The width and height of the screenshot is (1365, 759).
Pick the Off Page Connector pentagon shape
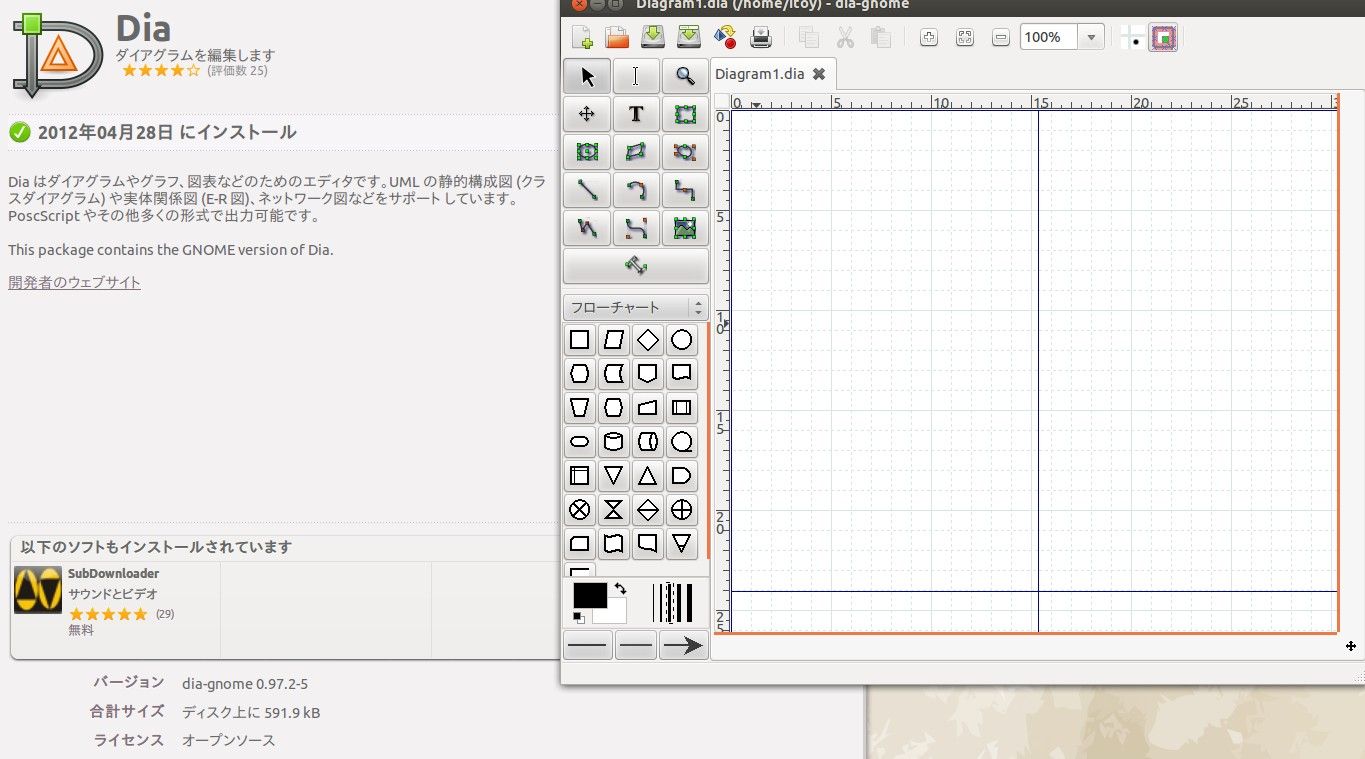pos(647,374)
